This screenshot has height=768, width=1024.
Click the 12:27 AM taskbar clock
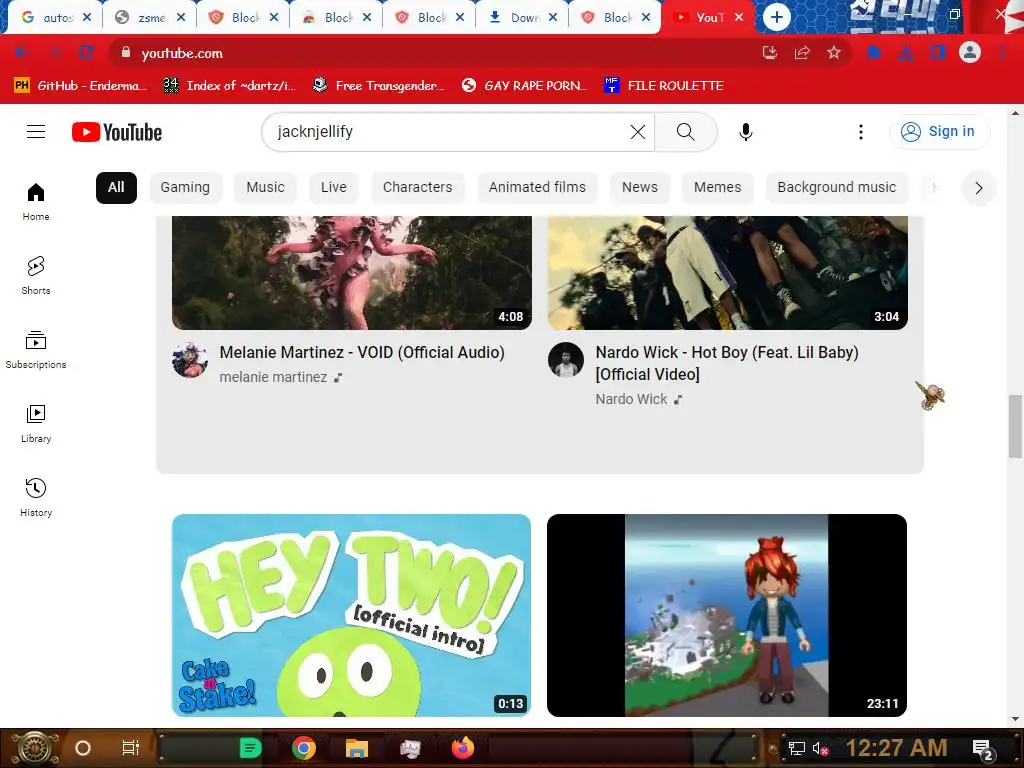pyautogui.click(x=897, y=748)
